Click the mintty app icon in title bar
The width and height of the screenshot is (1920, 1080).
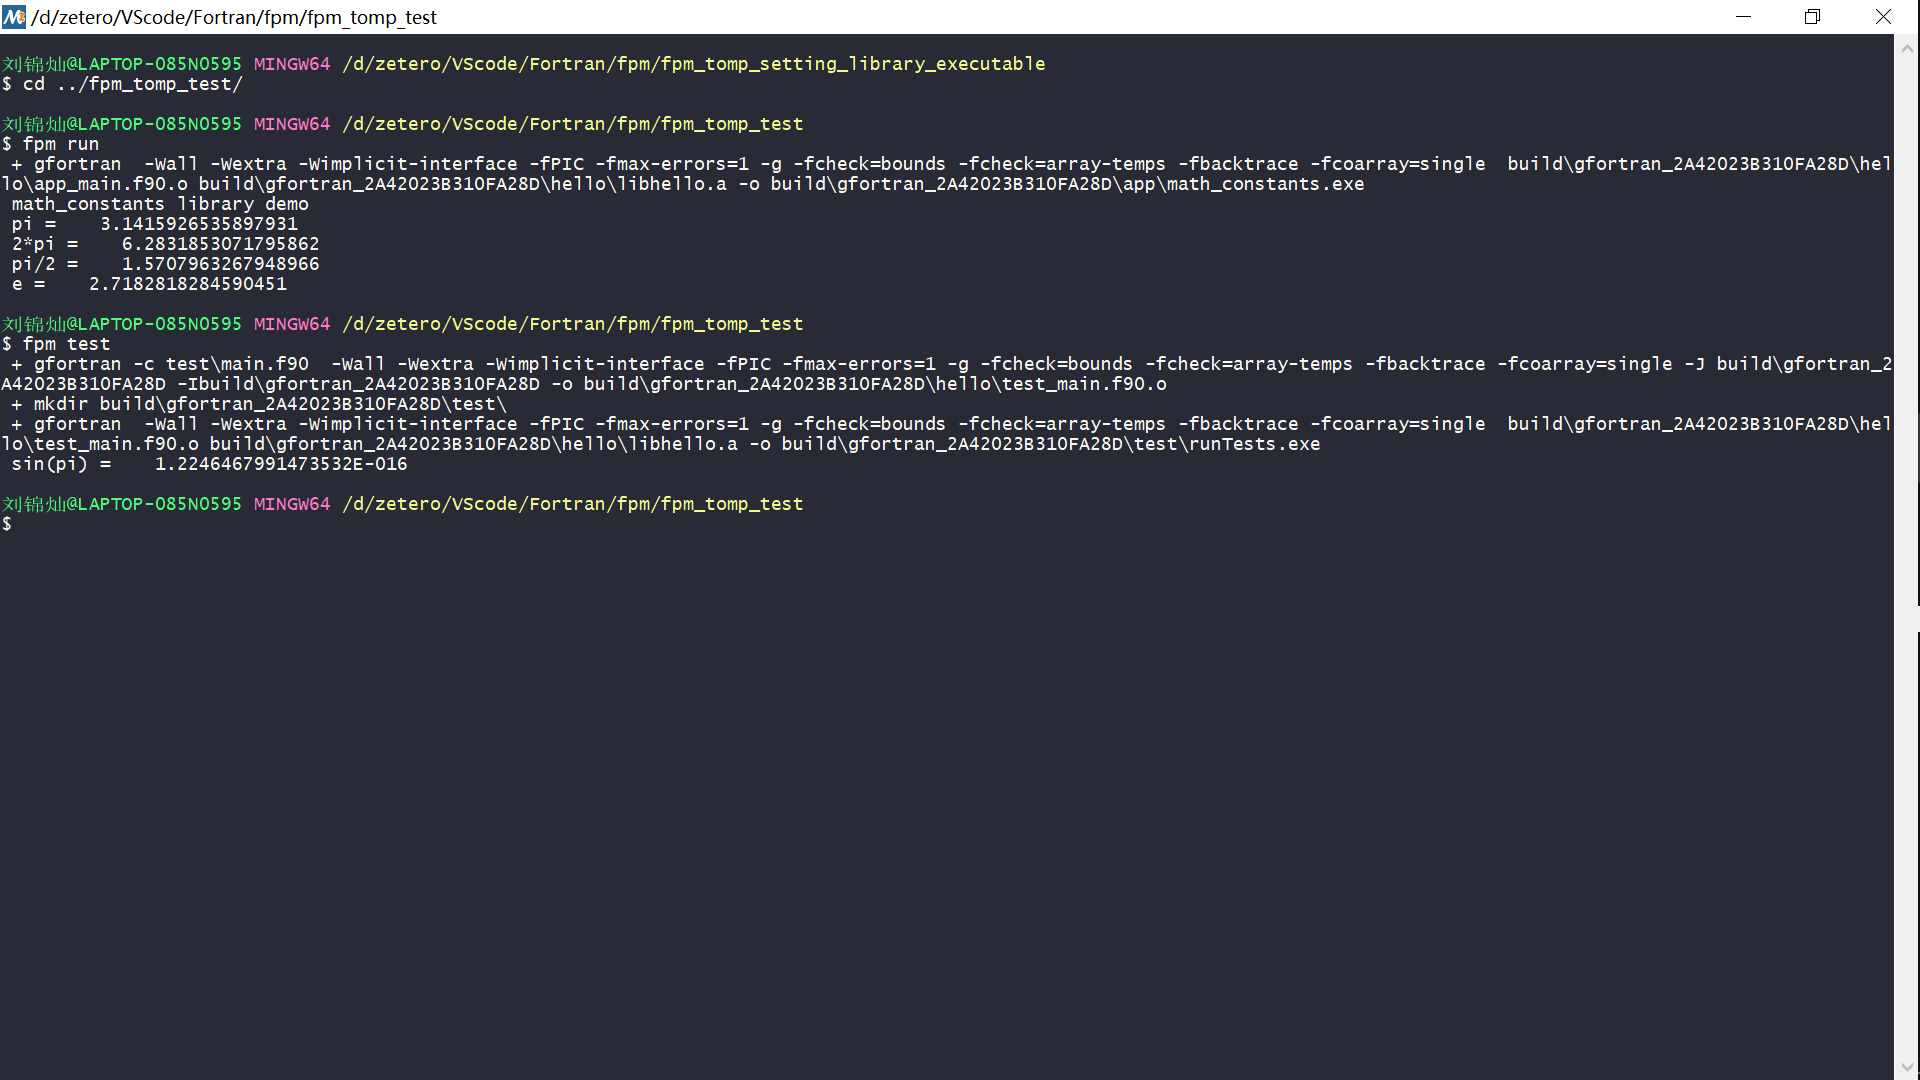[x=14, y=17]
